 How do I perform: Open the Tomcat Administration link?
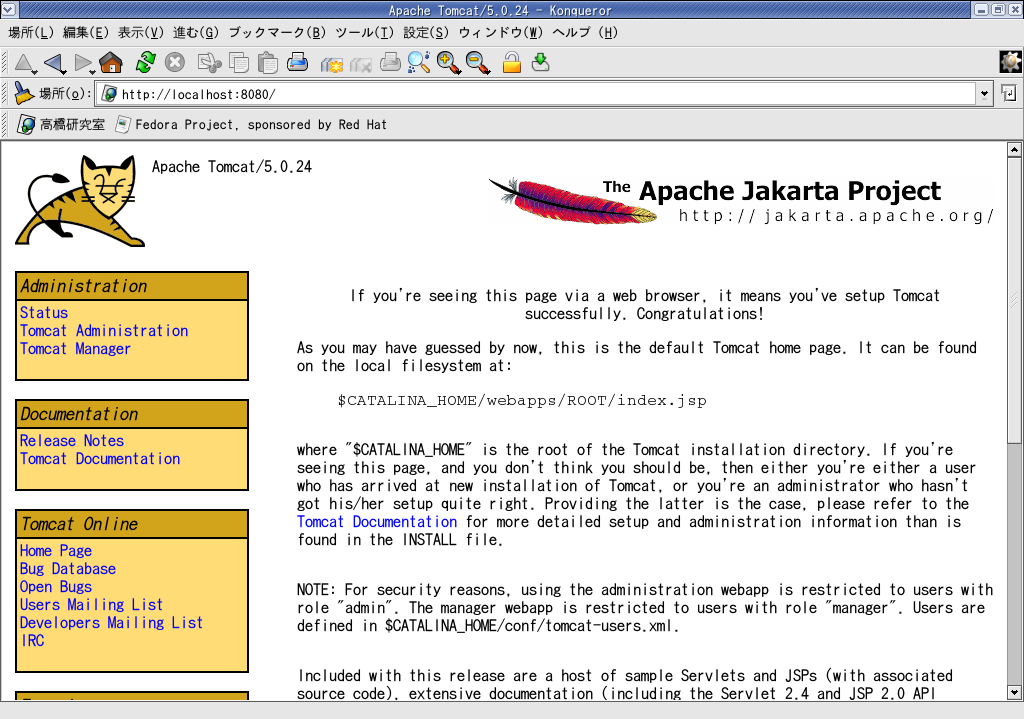pyautogui.click(x=104, y=331)
